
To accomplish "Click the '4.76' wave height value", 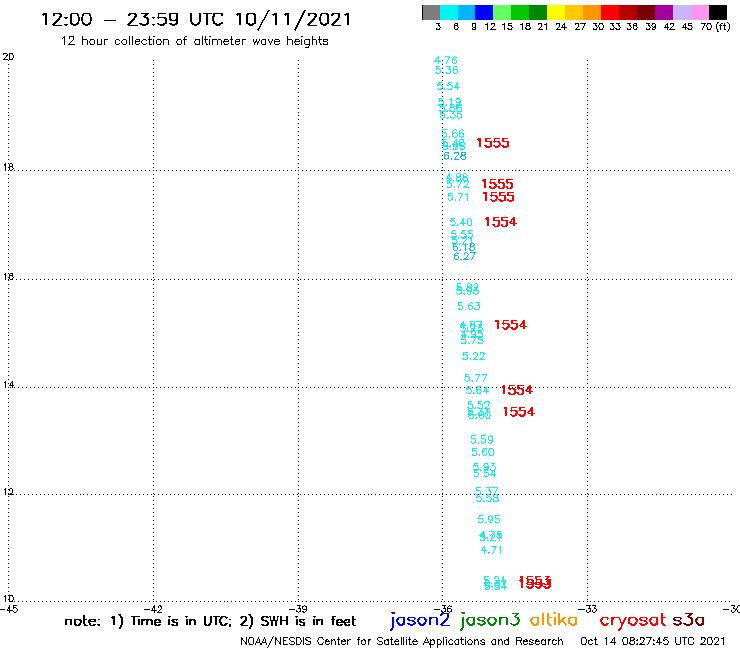I will (x=446, y=60).
